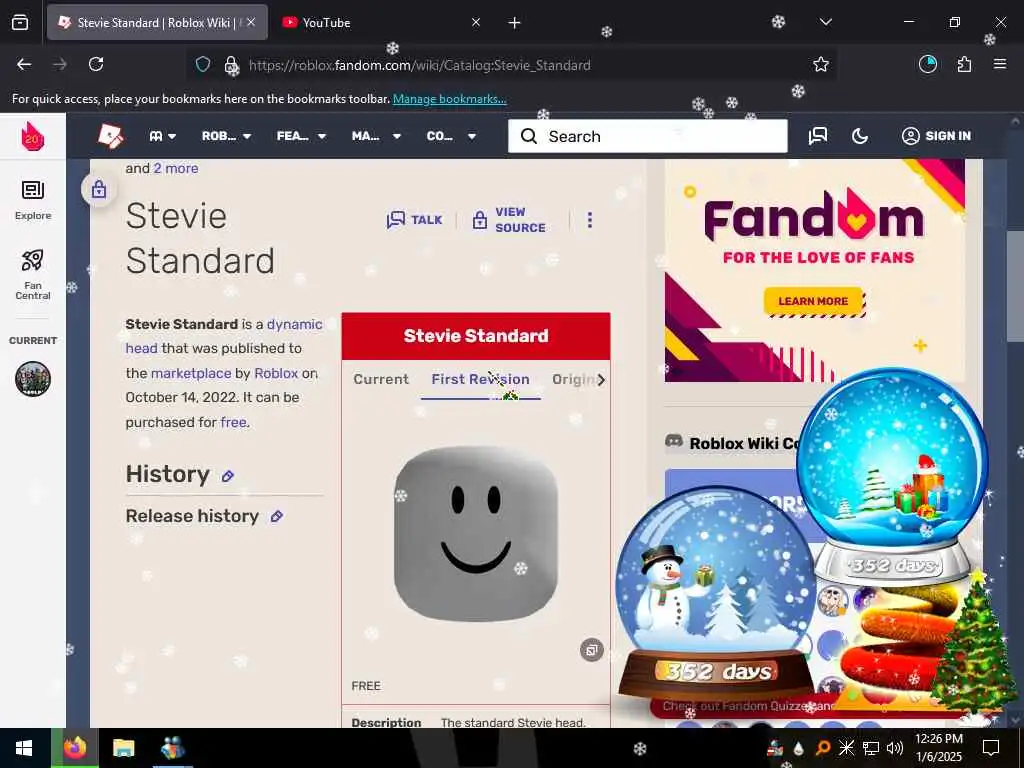Select the Current infobox tab
The image size is (1024, 768).
pyautogui.click(x=381, y=379)
